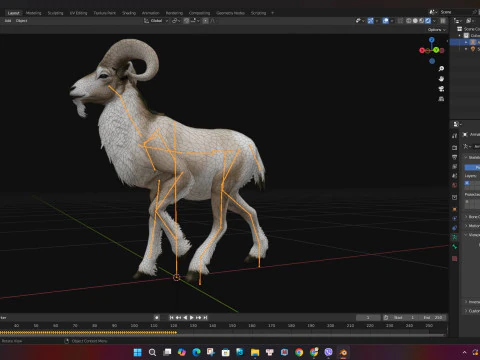Enable the first armature layer box

[467, 183]
